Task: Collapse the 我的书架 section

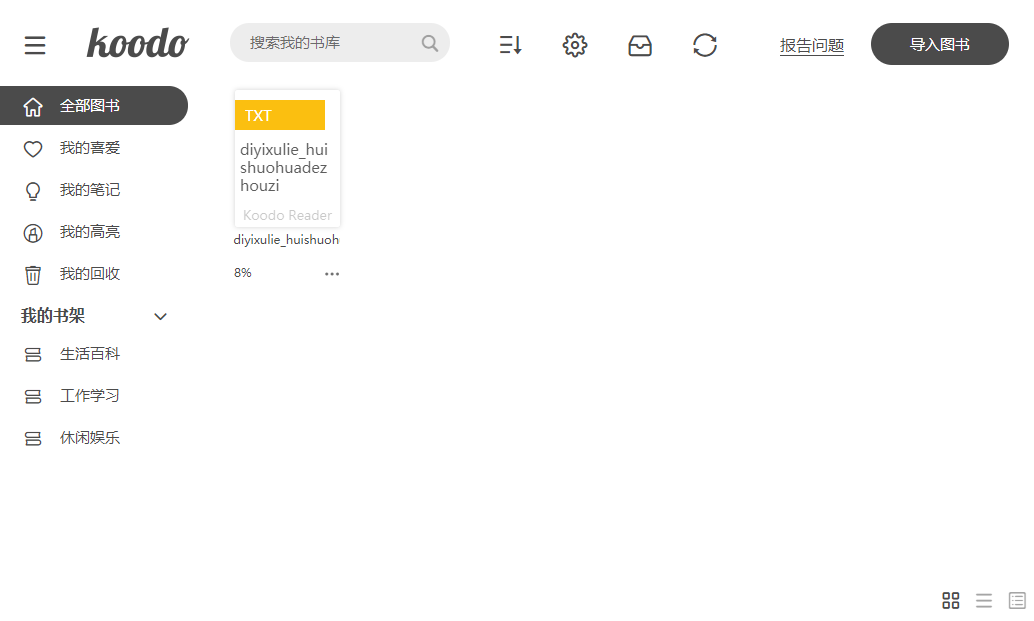Action: coord(160,316)
